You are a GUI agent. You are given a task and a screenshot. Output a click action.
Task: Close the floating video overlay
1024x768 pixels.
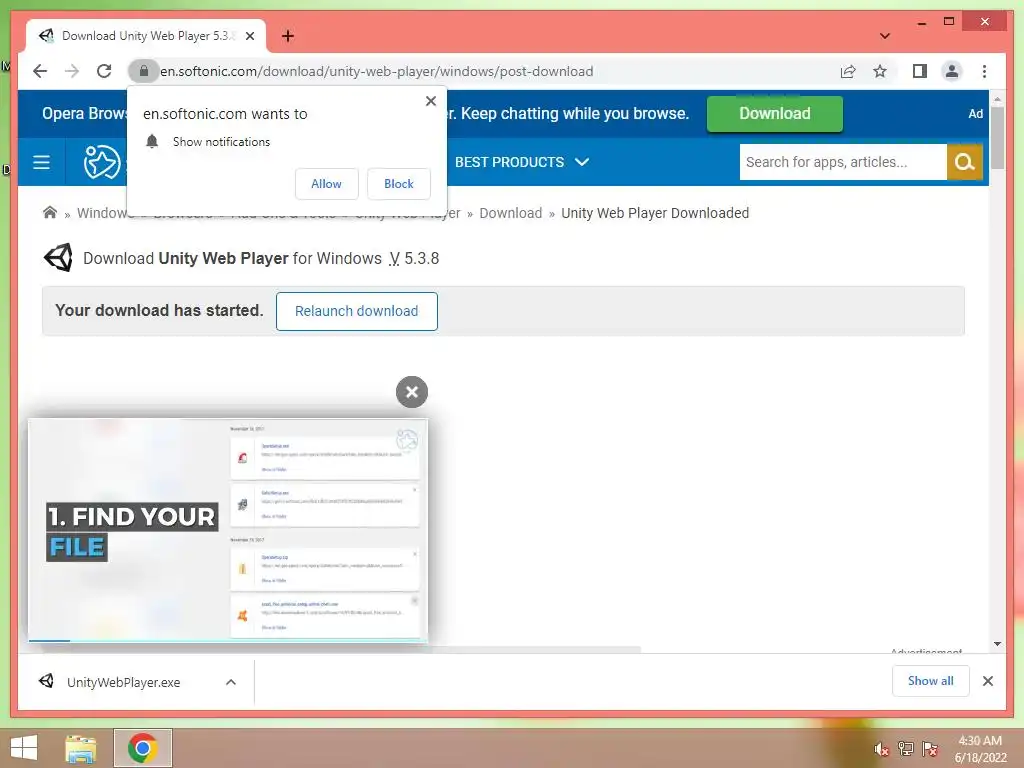[x=411, y=392]
